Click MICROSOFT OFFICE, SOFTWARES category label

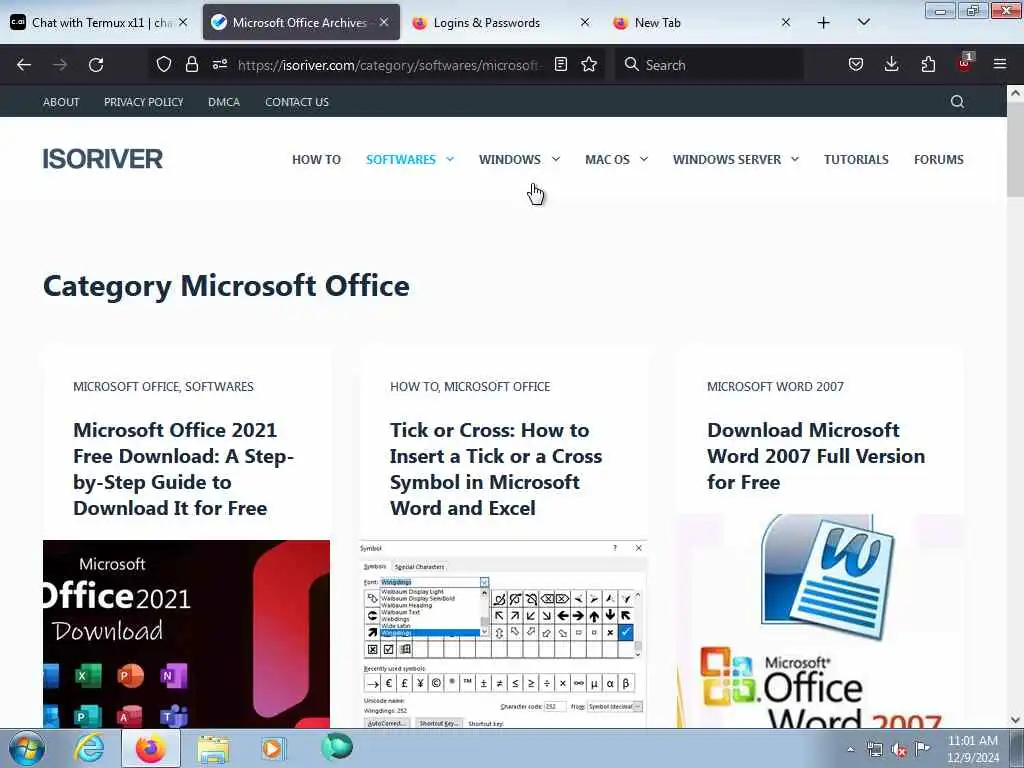tap(163, 387)
